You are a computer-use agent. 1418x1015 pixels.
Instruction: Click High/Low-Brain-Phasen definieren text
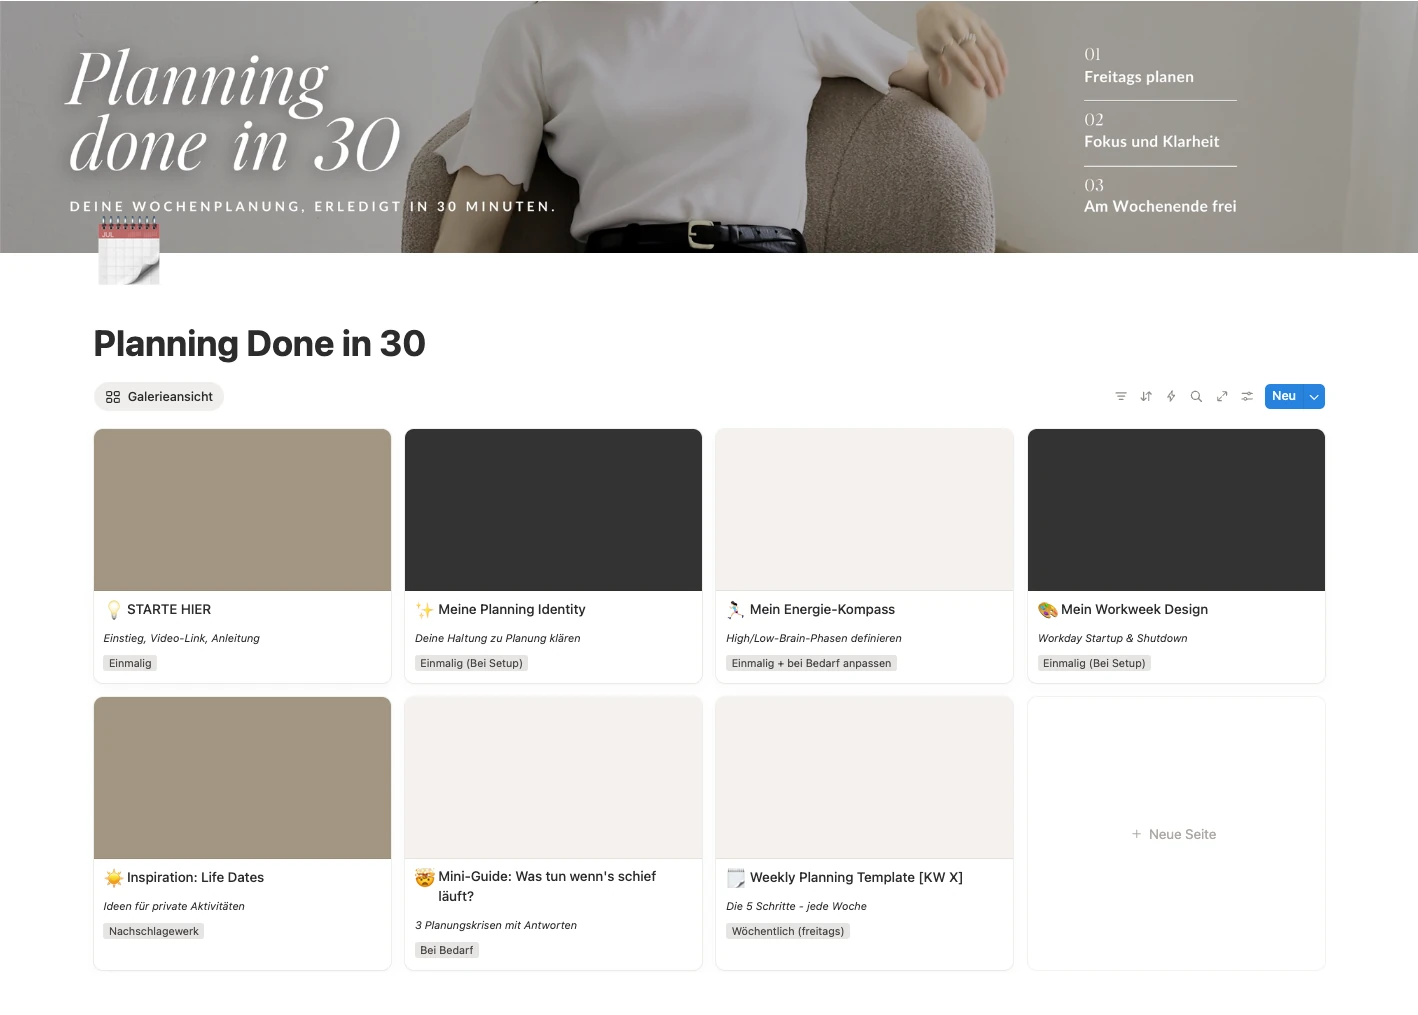pos(814,638)
